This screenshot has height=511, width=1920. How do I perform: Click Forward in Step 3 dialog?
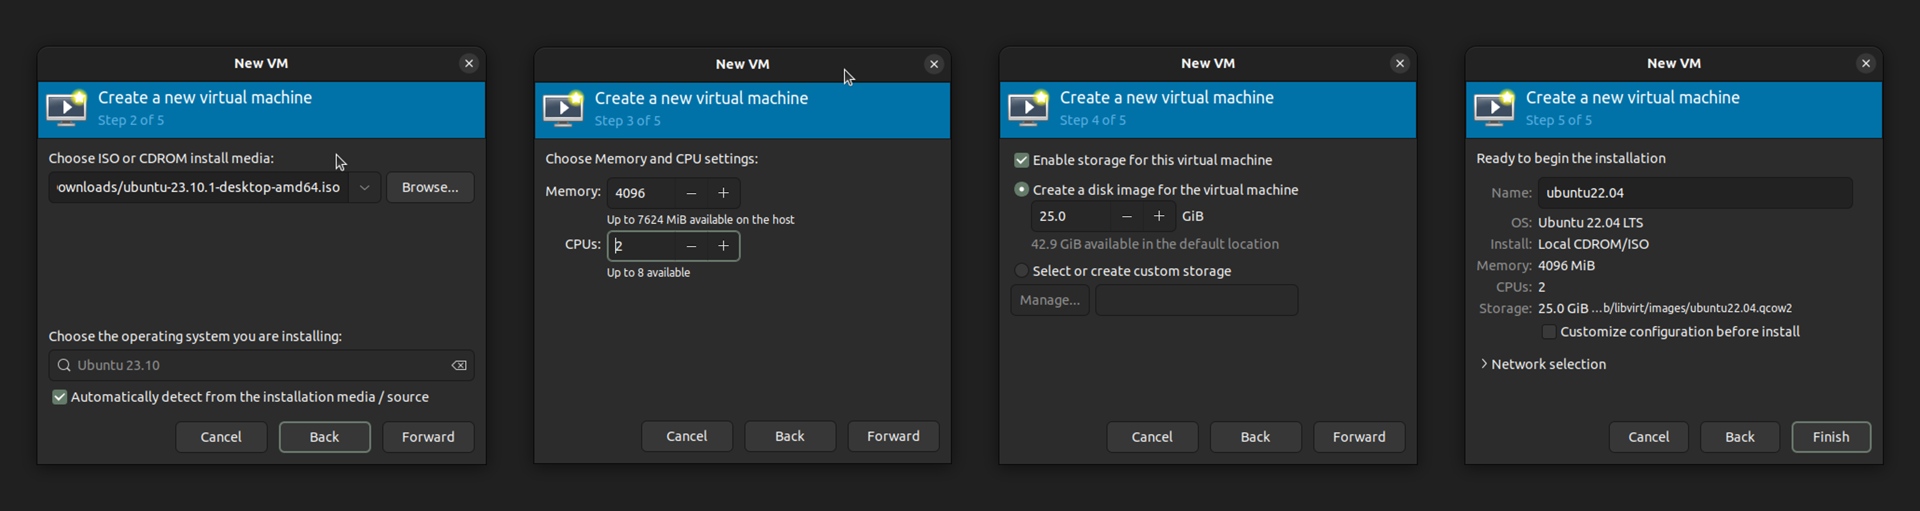tap(894, 436)
